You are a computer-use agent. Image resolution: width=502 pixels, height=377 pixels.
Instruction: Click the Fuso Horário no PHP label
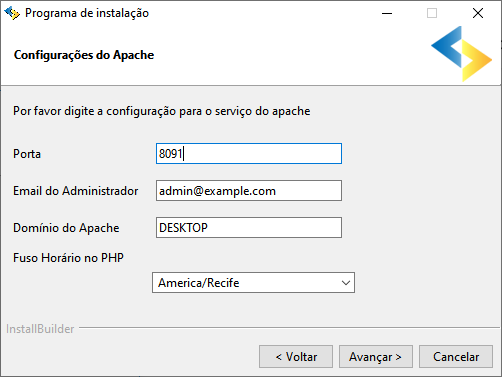(68, 258)
